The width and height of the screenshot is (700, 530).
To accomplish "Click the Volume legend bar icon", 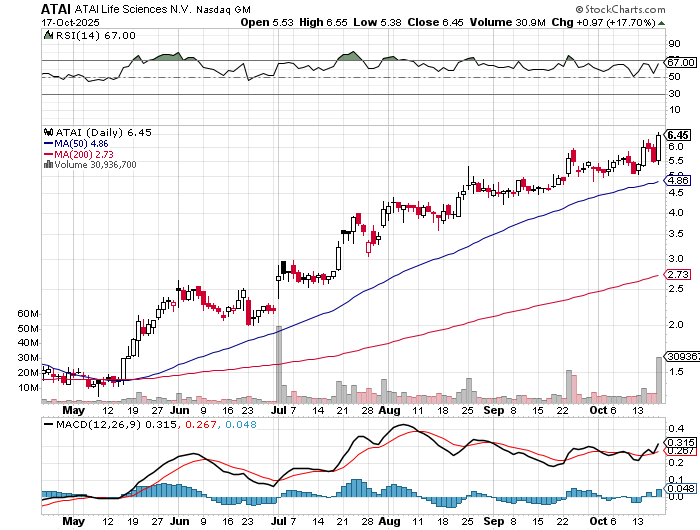I will (48, 164).
